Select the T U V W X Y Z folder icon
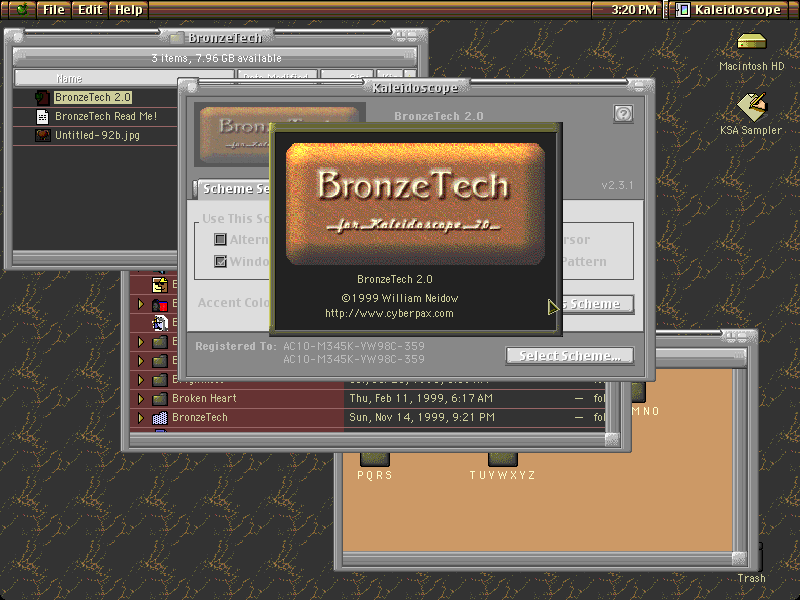800x600 pixels. click(x=502, y=459)
